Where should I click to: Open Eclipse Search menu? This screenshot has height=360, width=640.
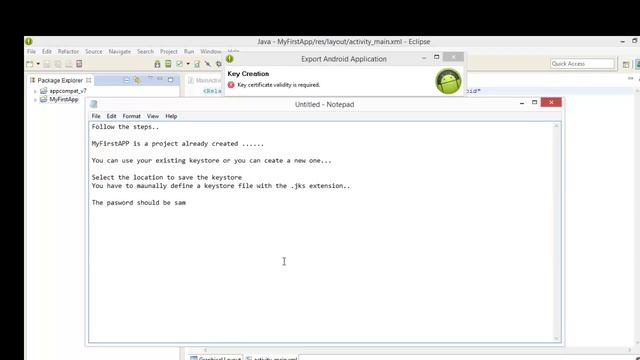pyautogui.click(x=145, y=51)
